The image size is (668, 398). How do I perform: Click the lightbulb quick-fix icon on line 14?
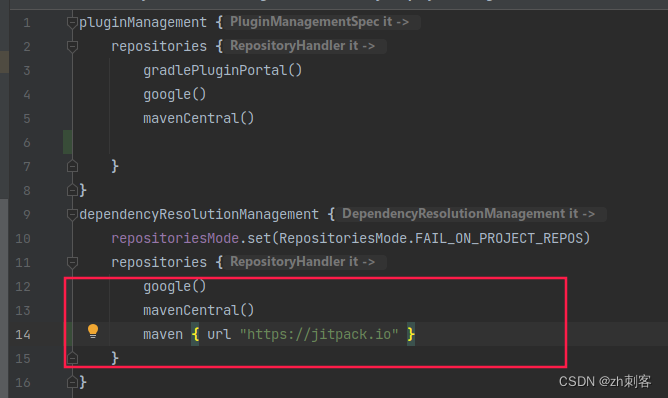coord(93,331)
